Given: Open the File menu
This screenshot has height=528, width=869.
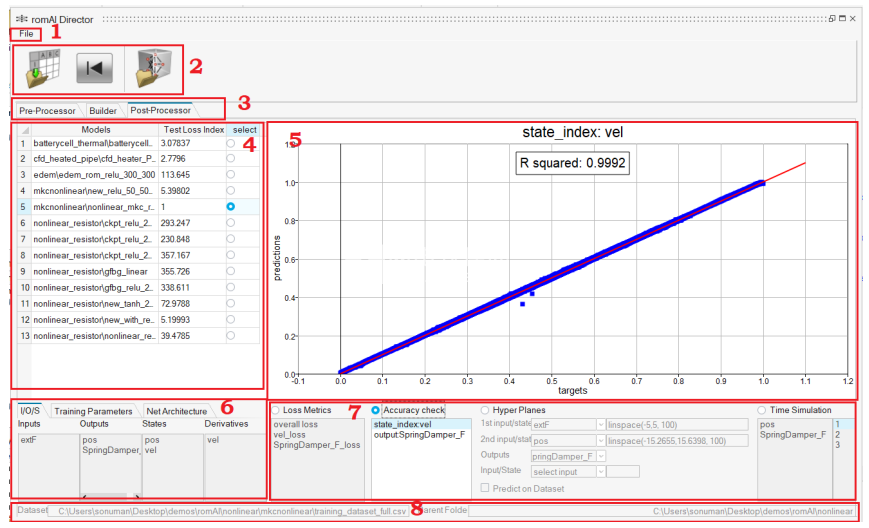Looking at the screenshot, I should click(x=26, y=34).
